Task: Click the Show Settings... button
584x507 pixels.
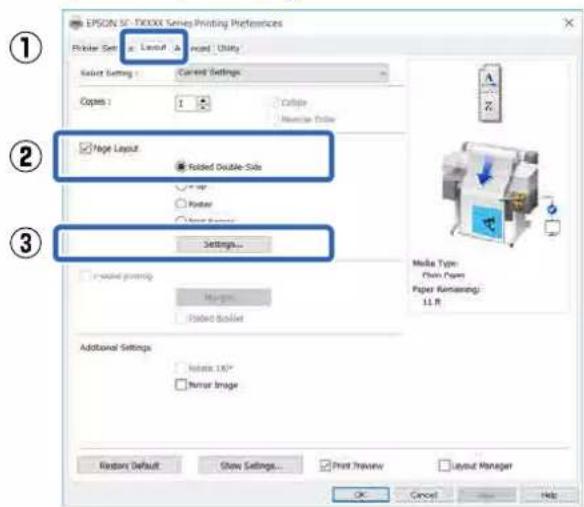Action: pos(251,466)
